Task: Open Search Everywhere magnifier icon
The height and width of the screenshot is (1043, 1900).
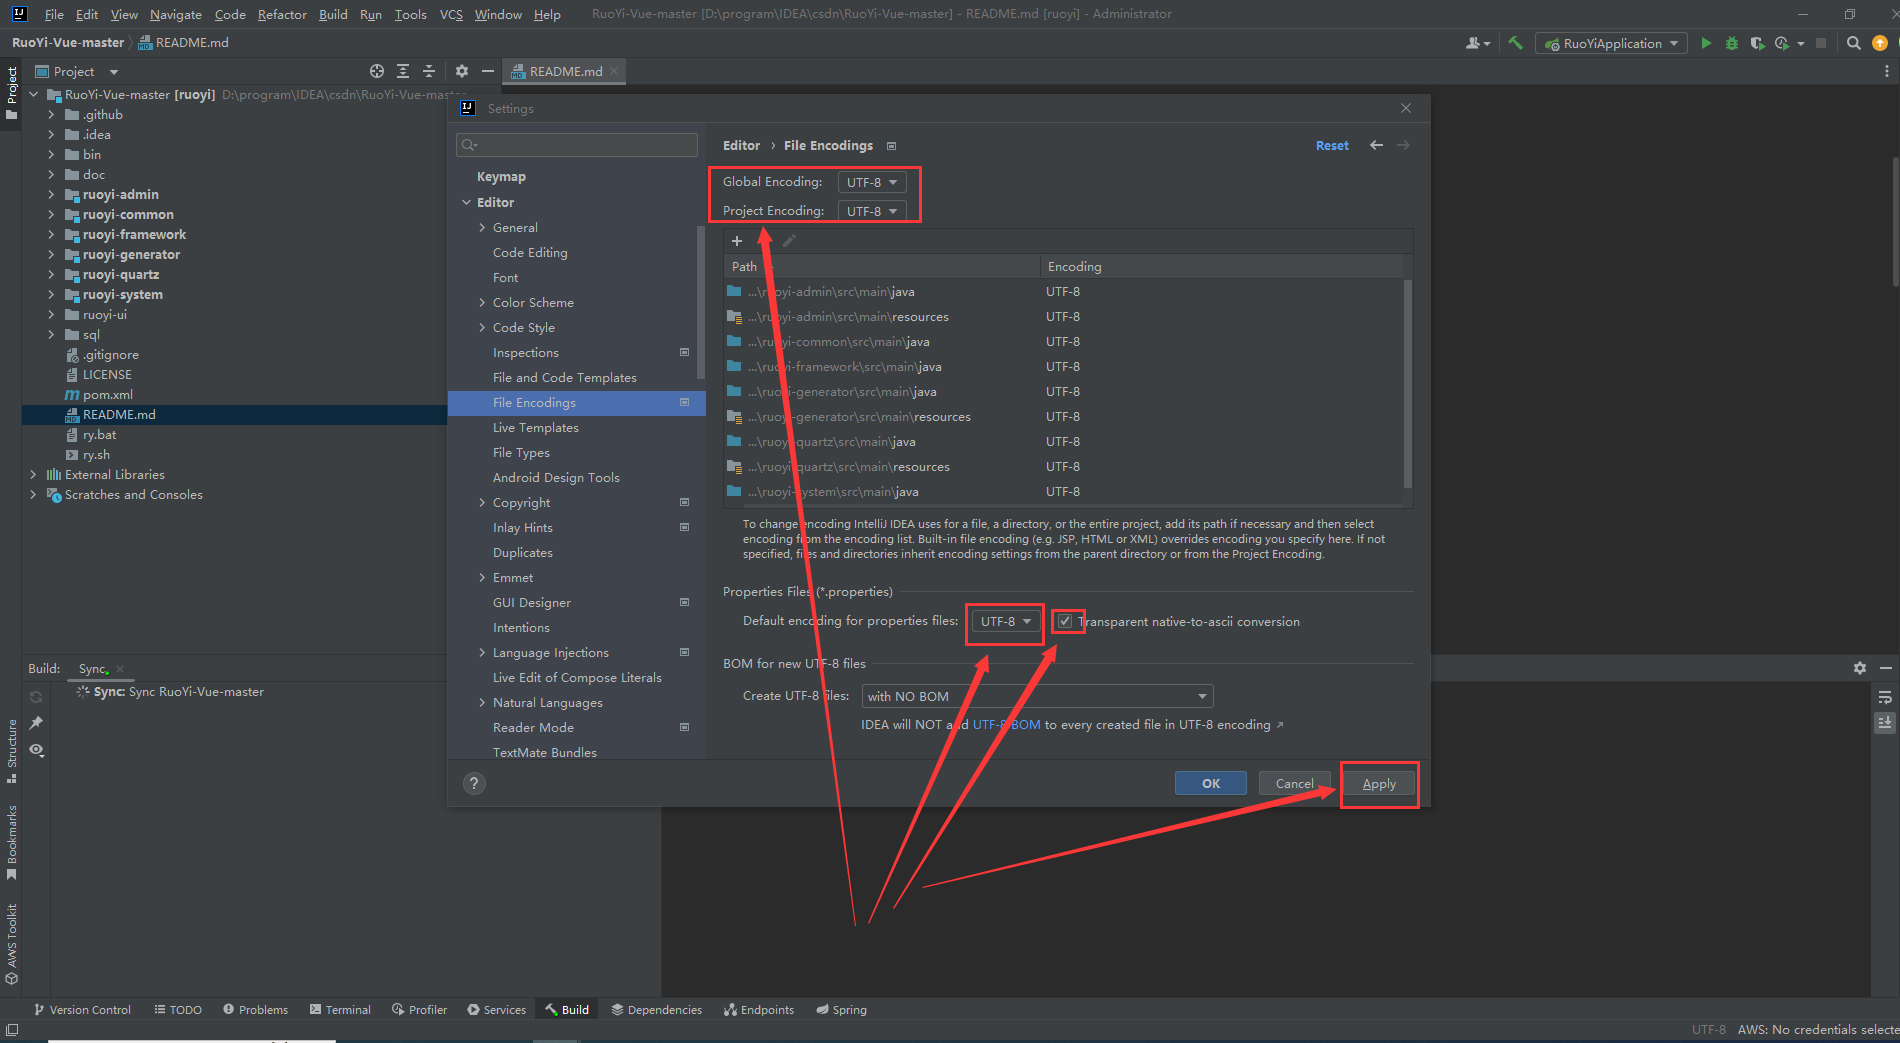Action: (1853, 43)
